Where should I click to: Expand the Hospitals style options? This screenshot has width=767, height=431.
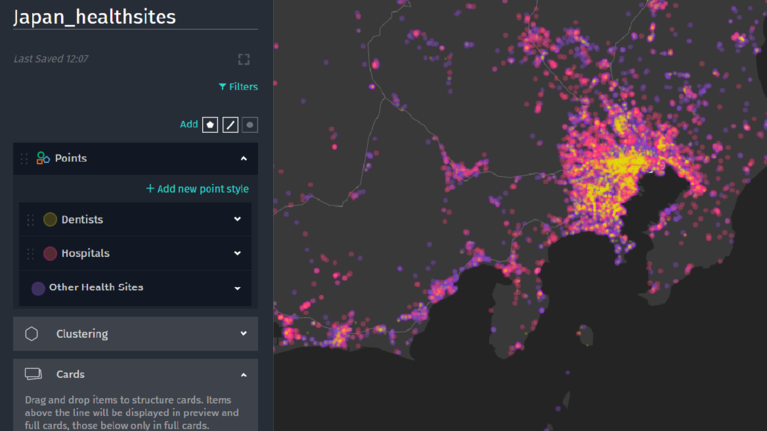pyautogui.click(x=237, y=253)
